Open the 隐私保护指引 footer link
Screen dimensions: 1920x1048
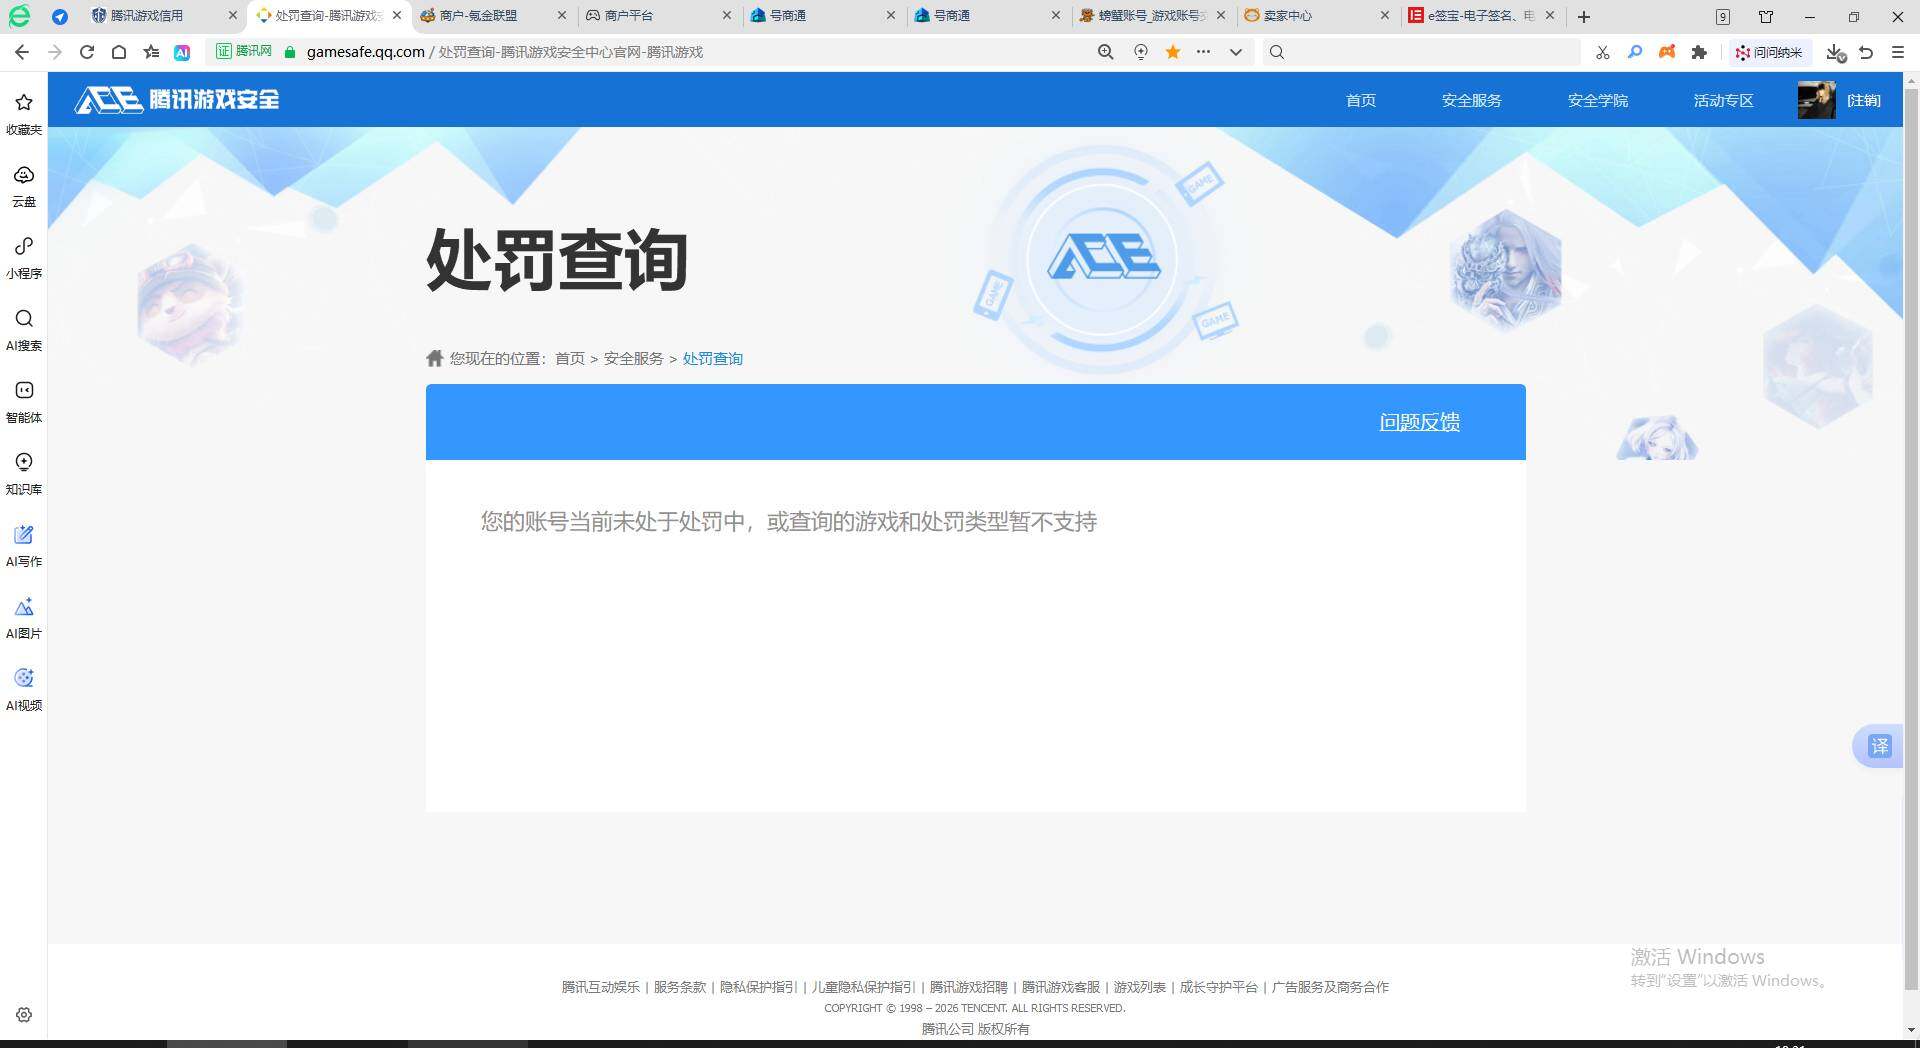click(x=757, y=987)
